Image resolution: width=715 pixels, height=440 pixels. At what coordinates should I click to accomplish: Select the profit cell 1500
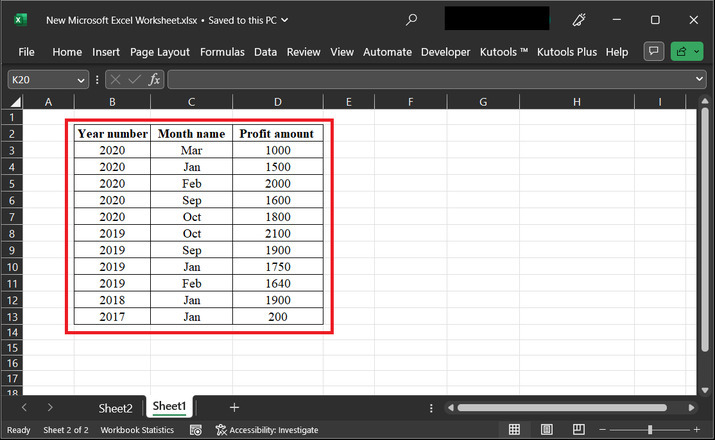278,167
